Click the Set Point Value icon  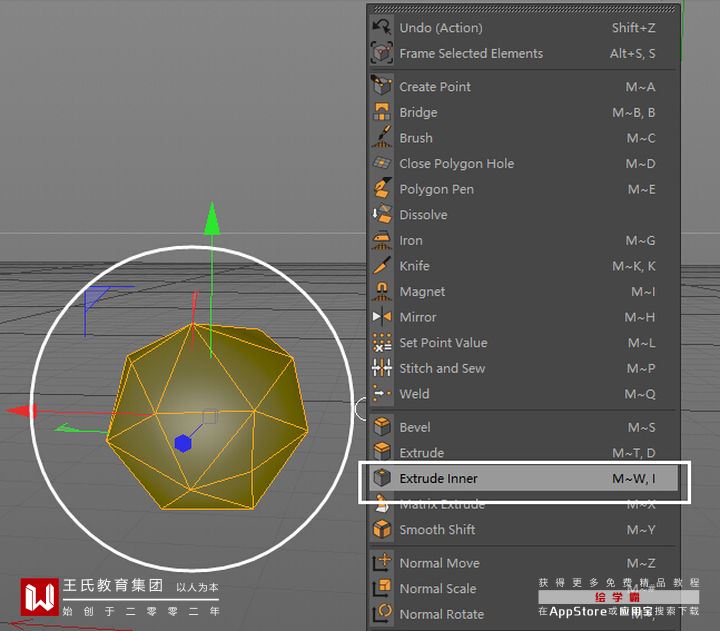[x=382, y=343]
